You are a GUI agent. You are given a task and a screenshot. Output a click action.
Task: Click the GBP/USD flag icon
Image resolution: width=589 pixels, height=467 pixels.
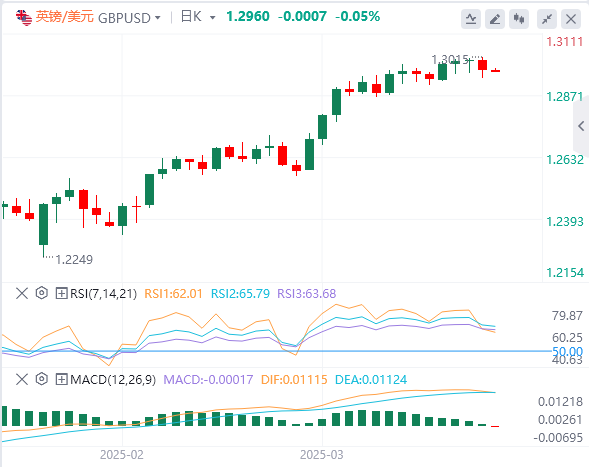(24, 18)
